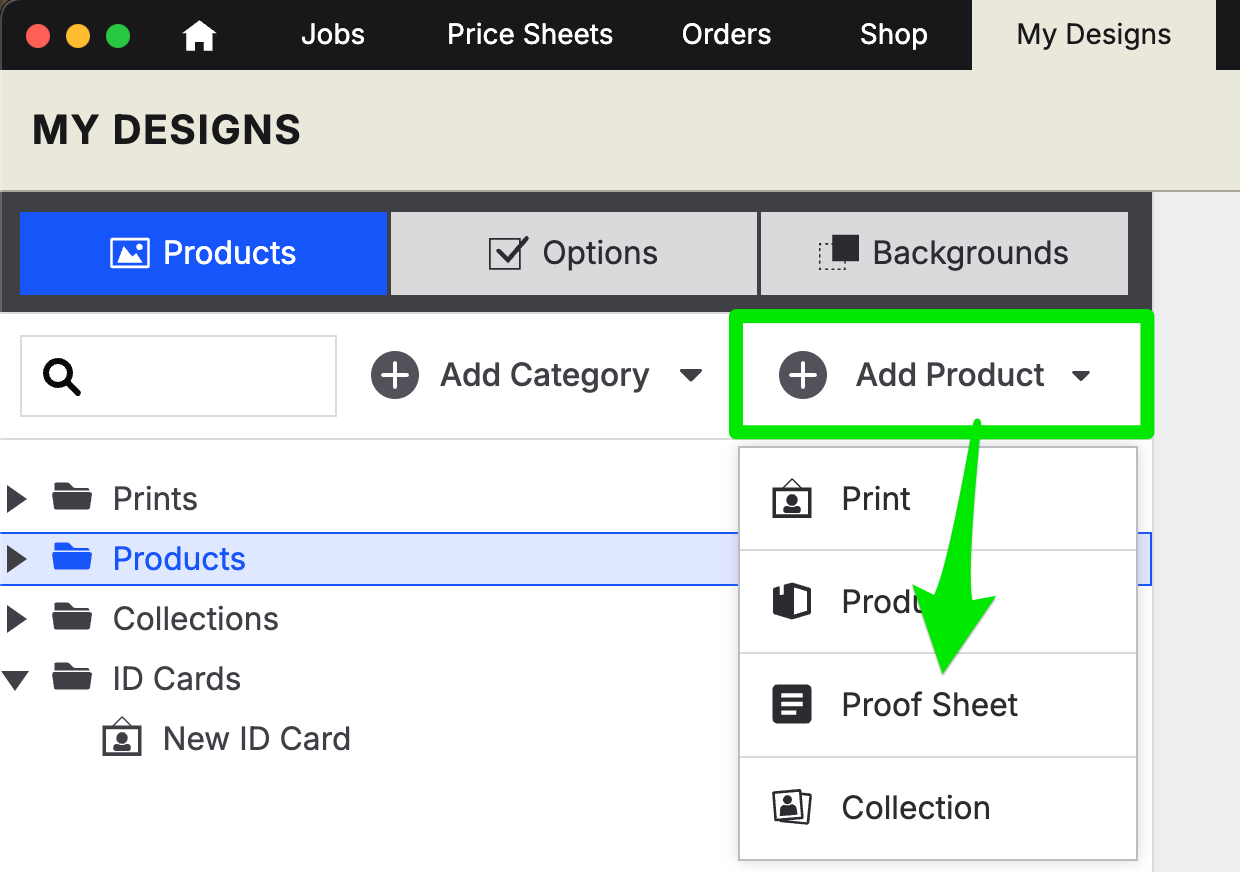Click the Collection photos icon in the menu
This screenshot has height=872, width=1240.
[x=792, y=807]
